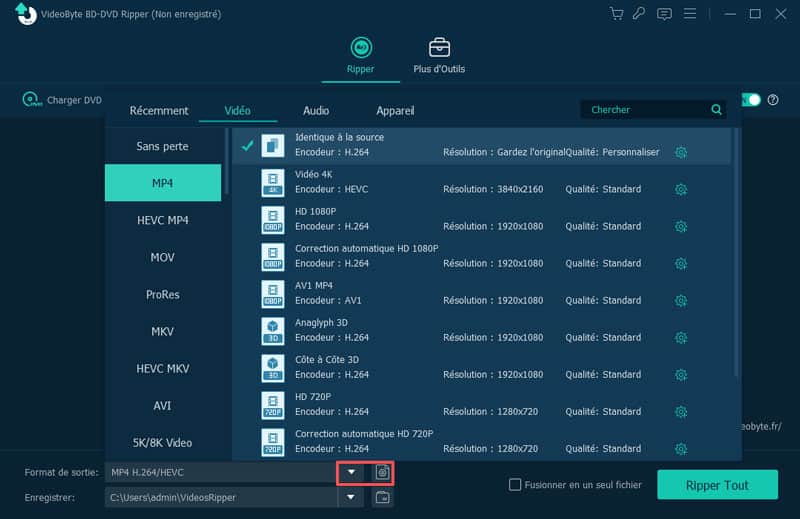Viewport: 800px width, 519px height.
Task: Click the key registration icon
Action: (640, 14)
